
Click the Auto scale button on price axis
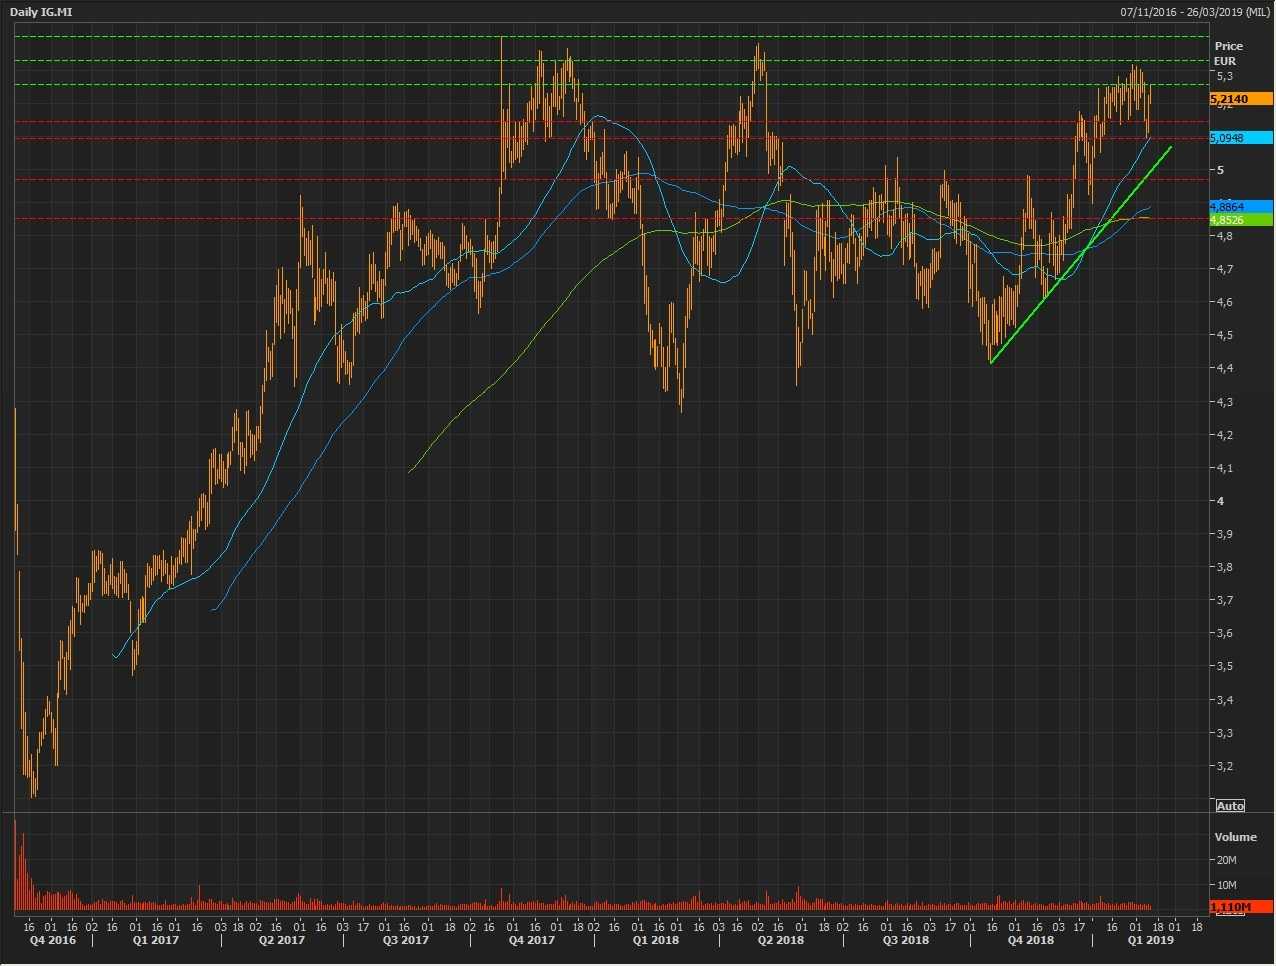(1230, 806)
